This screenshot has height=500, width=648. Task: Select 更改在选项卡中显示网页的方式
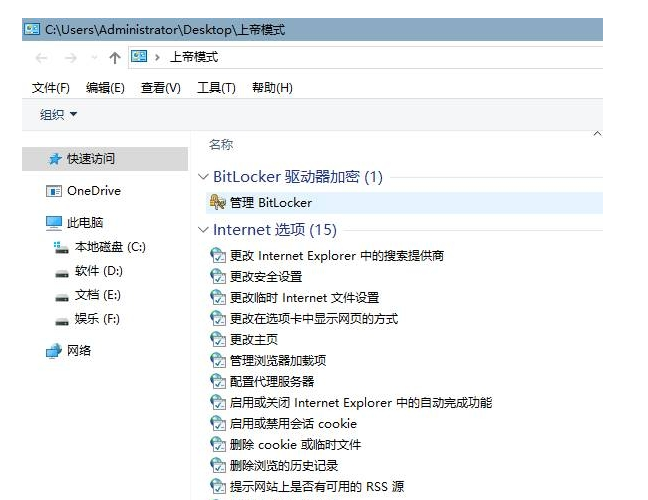pyautogui.click(x=314, y=319)
